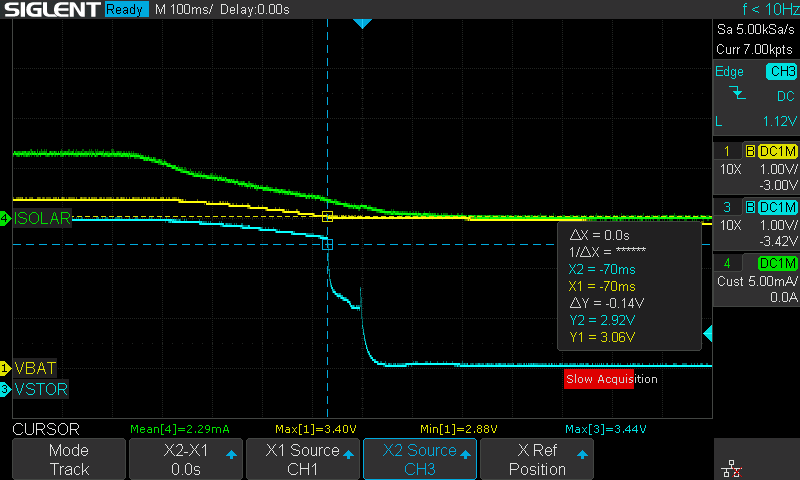Click the falling edge trigger slope icon
Viewport: 800px width, 480px height.
pos(738,94)
